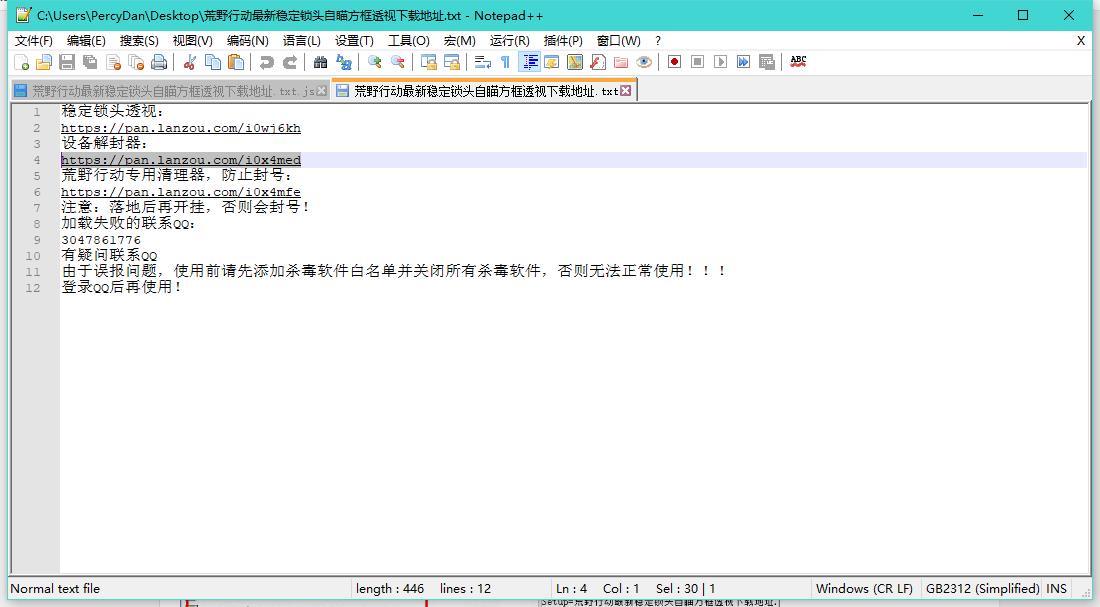This screenshot has height=607, width=1100.
Task: Close the txt.js tab with its X
Action: (321, 91)
